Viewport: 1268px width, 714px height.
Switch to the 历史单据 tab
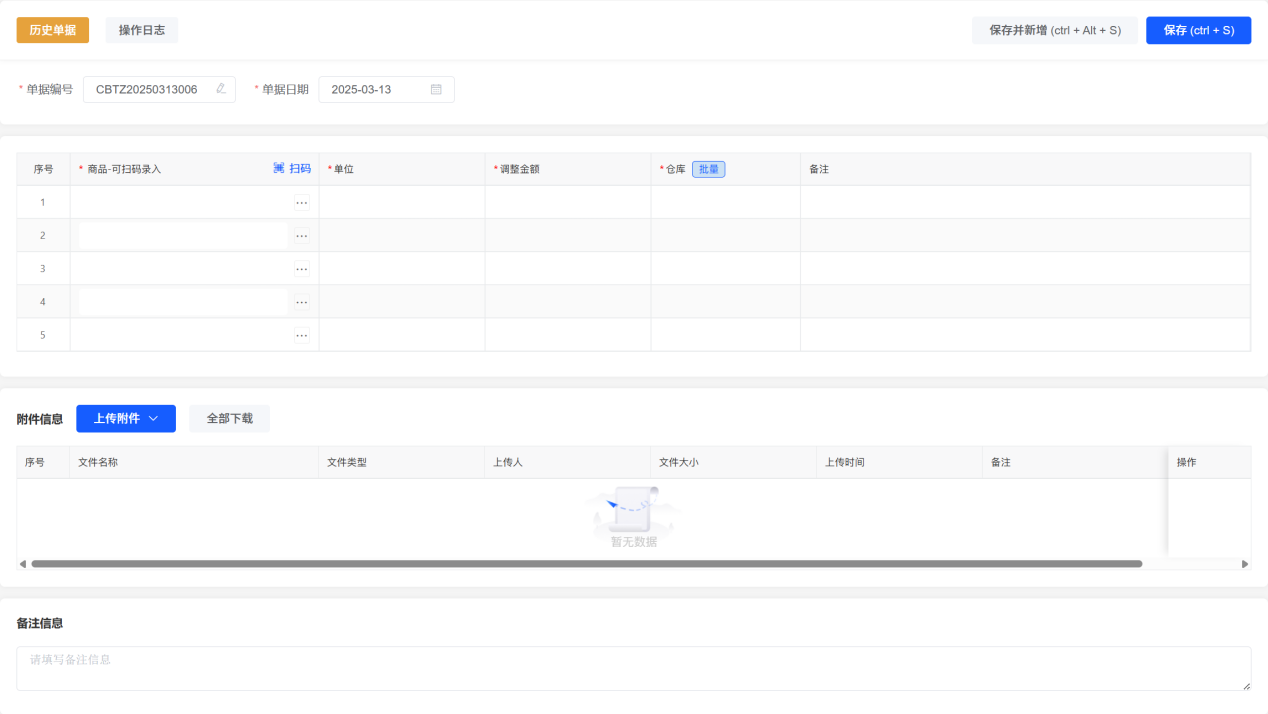[52, 30]
